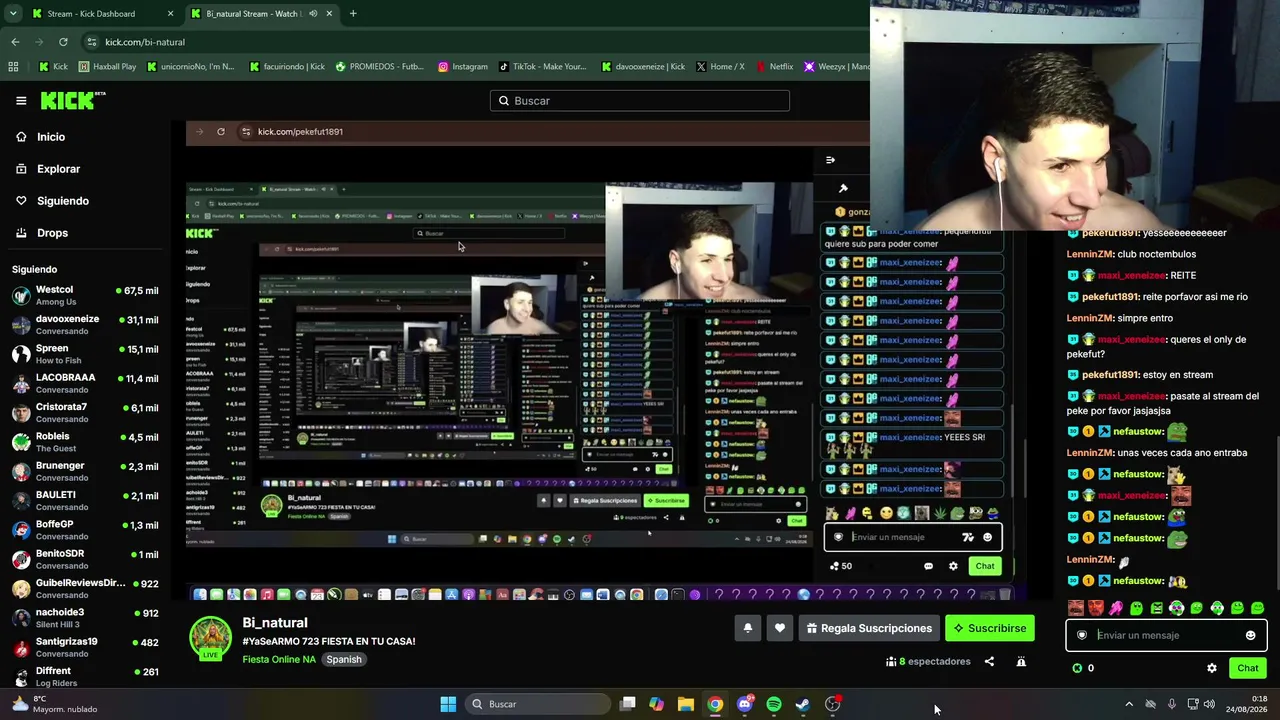Click the address bar URL kick.com/bi-natural

pos(145,42)
